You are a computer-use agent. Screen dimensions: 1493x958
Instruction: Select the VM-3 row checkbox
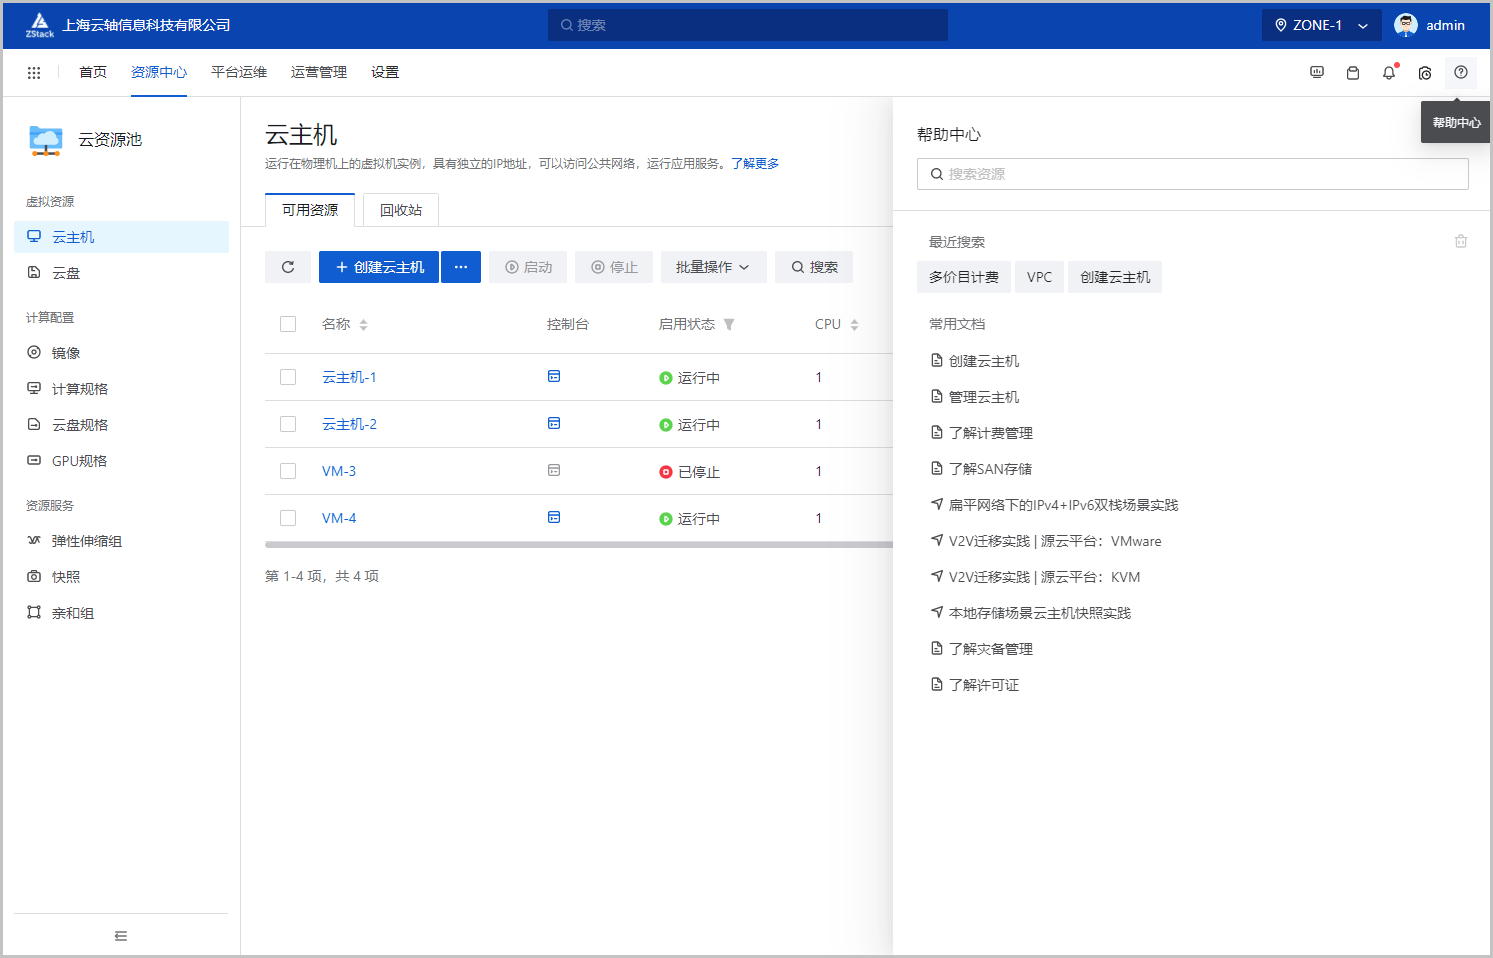[288, 471]
